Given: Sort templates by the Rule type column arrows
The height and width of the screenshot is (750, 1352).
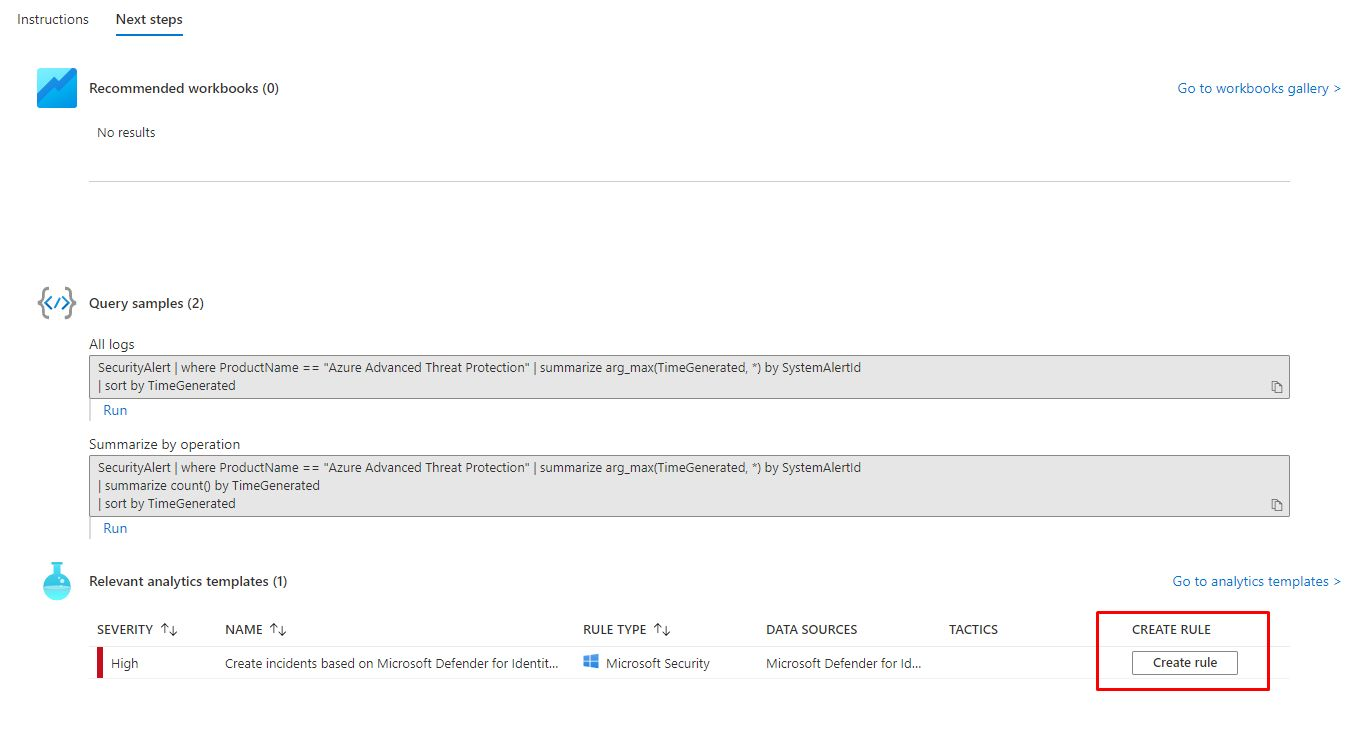Looking at the screenshot, I should click(662, 630).
